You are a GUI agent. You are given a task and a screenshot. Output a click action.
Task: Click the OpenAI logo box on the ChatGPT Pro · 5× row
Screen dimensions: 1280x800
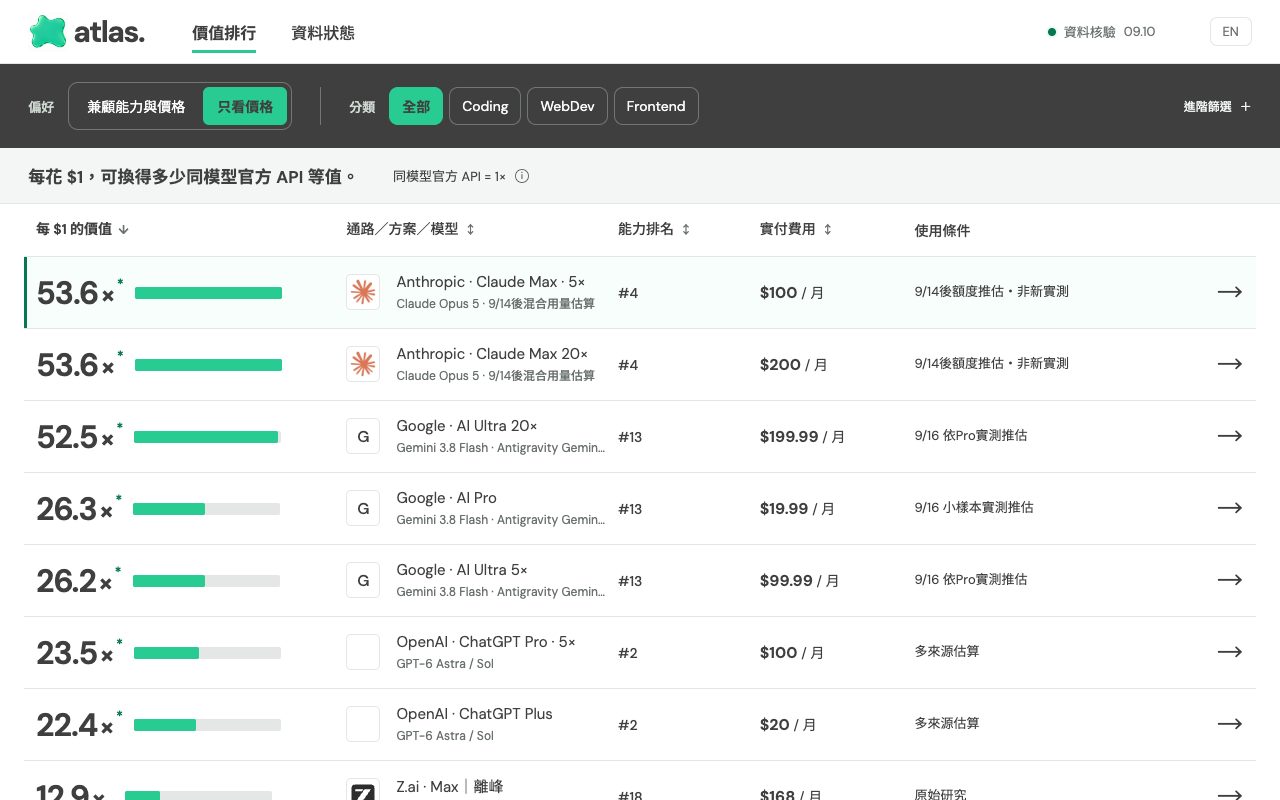tap(363, 652)
